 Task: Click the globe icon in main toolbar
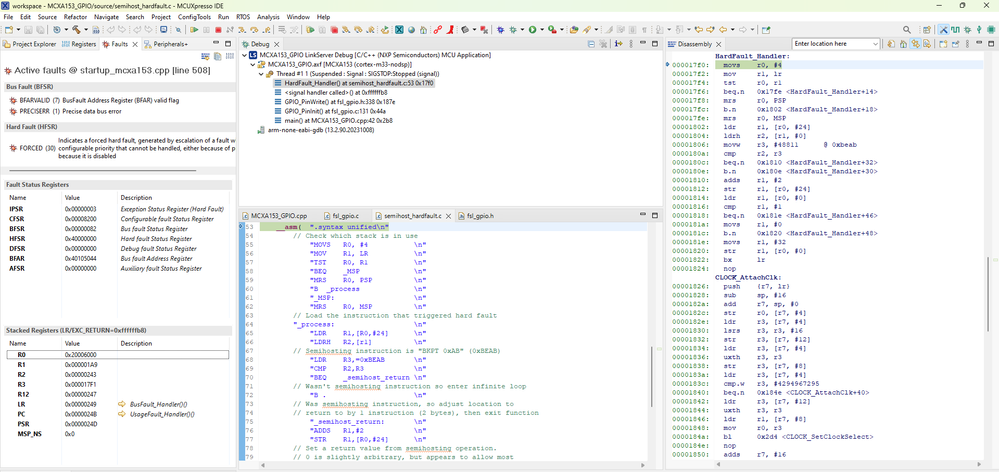click(x=412, y=29)
